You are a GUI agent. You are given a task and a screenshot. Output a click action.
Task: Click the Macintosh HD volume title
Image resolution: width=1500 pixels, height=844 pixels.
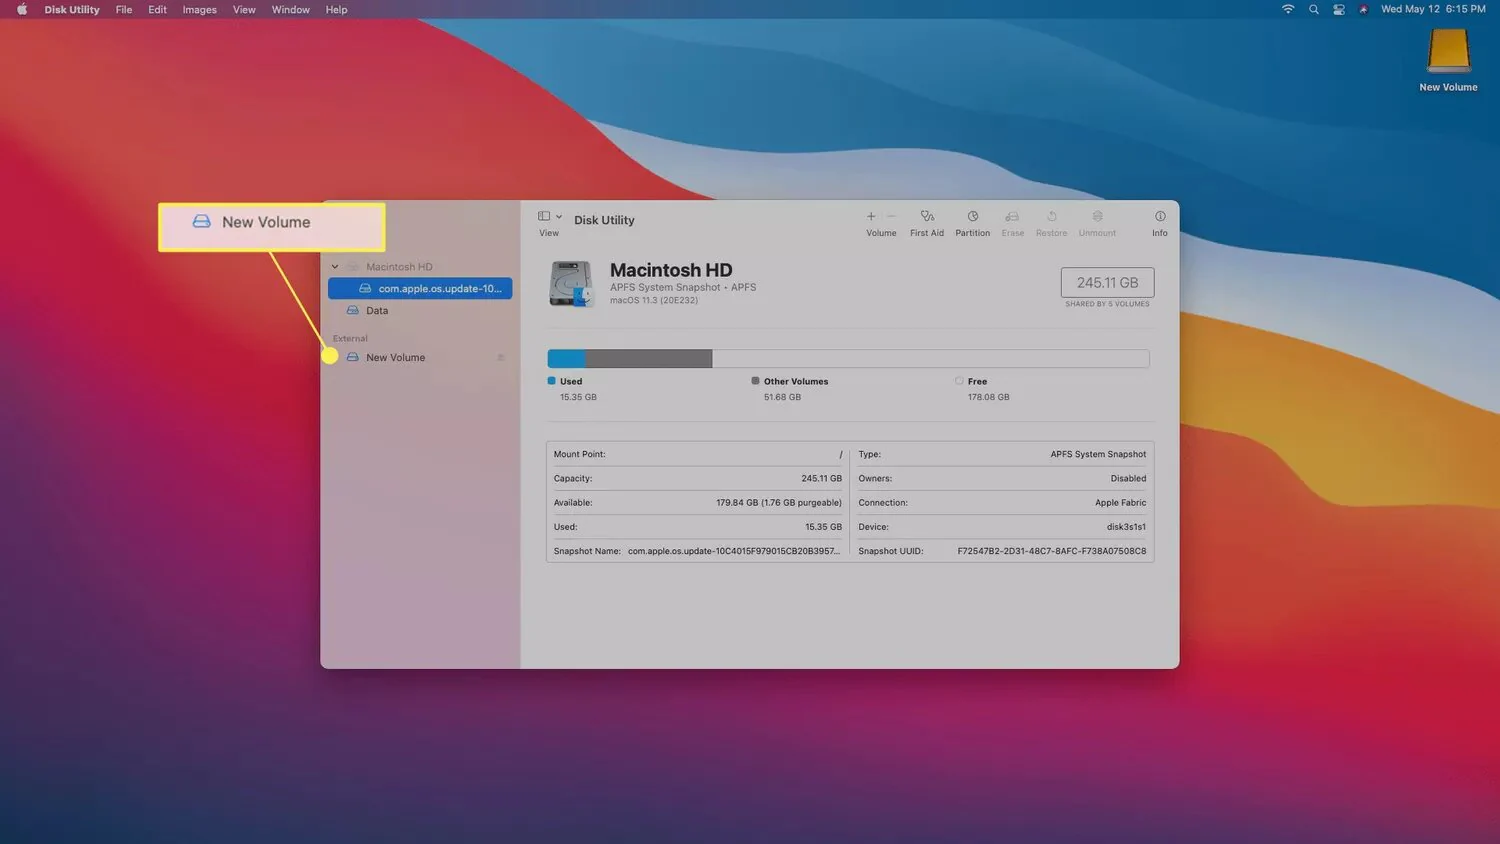[x=671, y=270]
